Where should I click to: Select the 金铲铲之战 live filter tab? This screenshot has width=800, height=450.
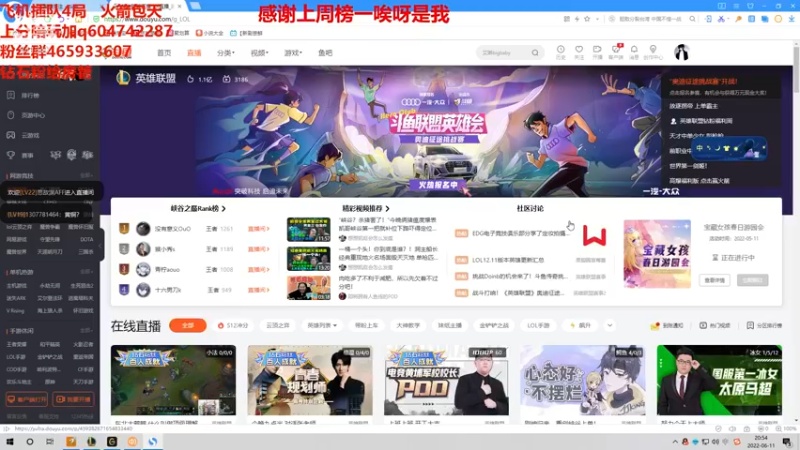click(494, 326)
